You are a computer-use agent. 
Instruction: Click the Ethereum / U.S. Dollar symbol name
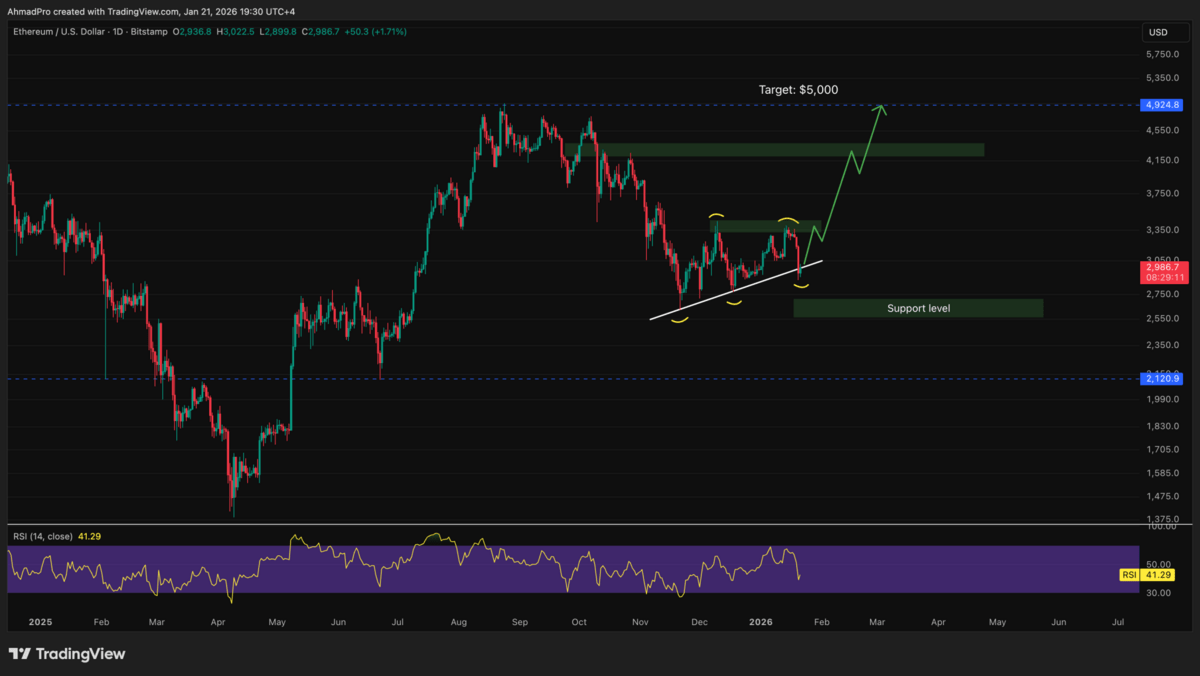tap(60, 31)
